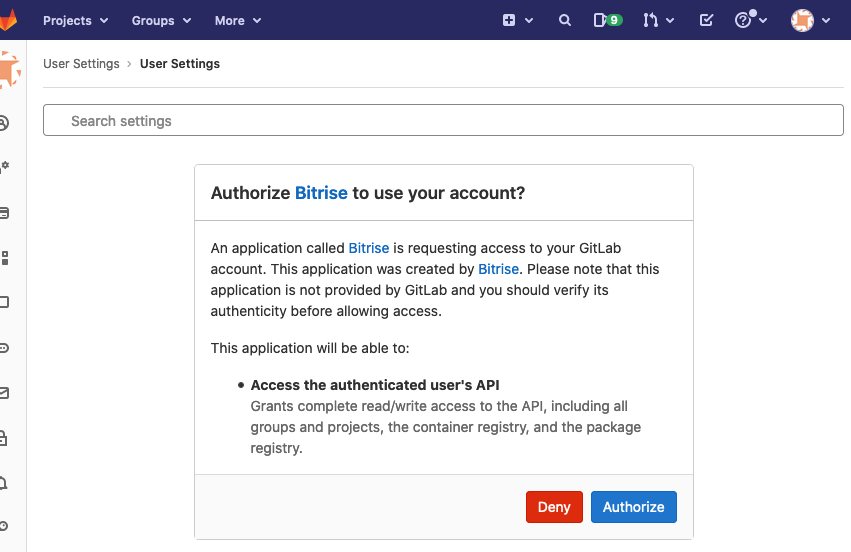Click the 'Grants complete read/write access' description

[x=445, y=427]
